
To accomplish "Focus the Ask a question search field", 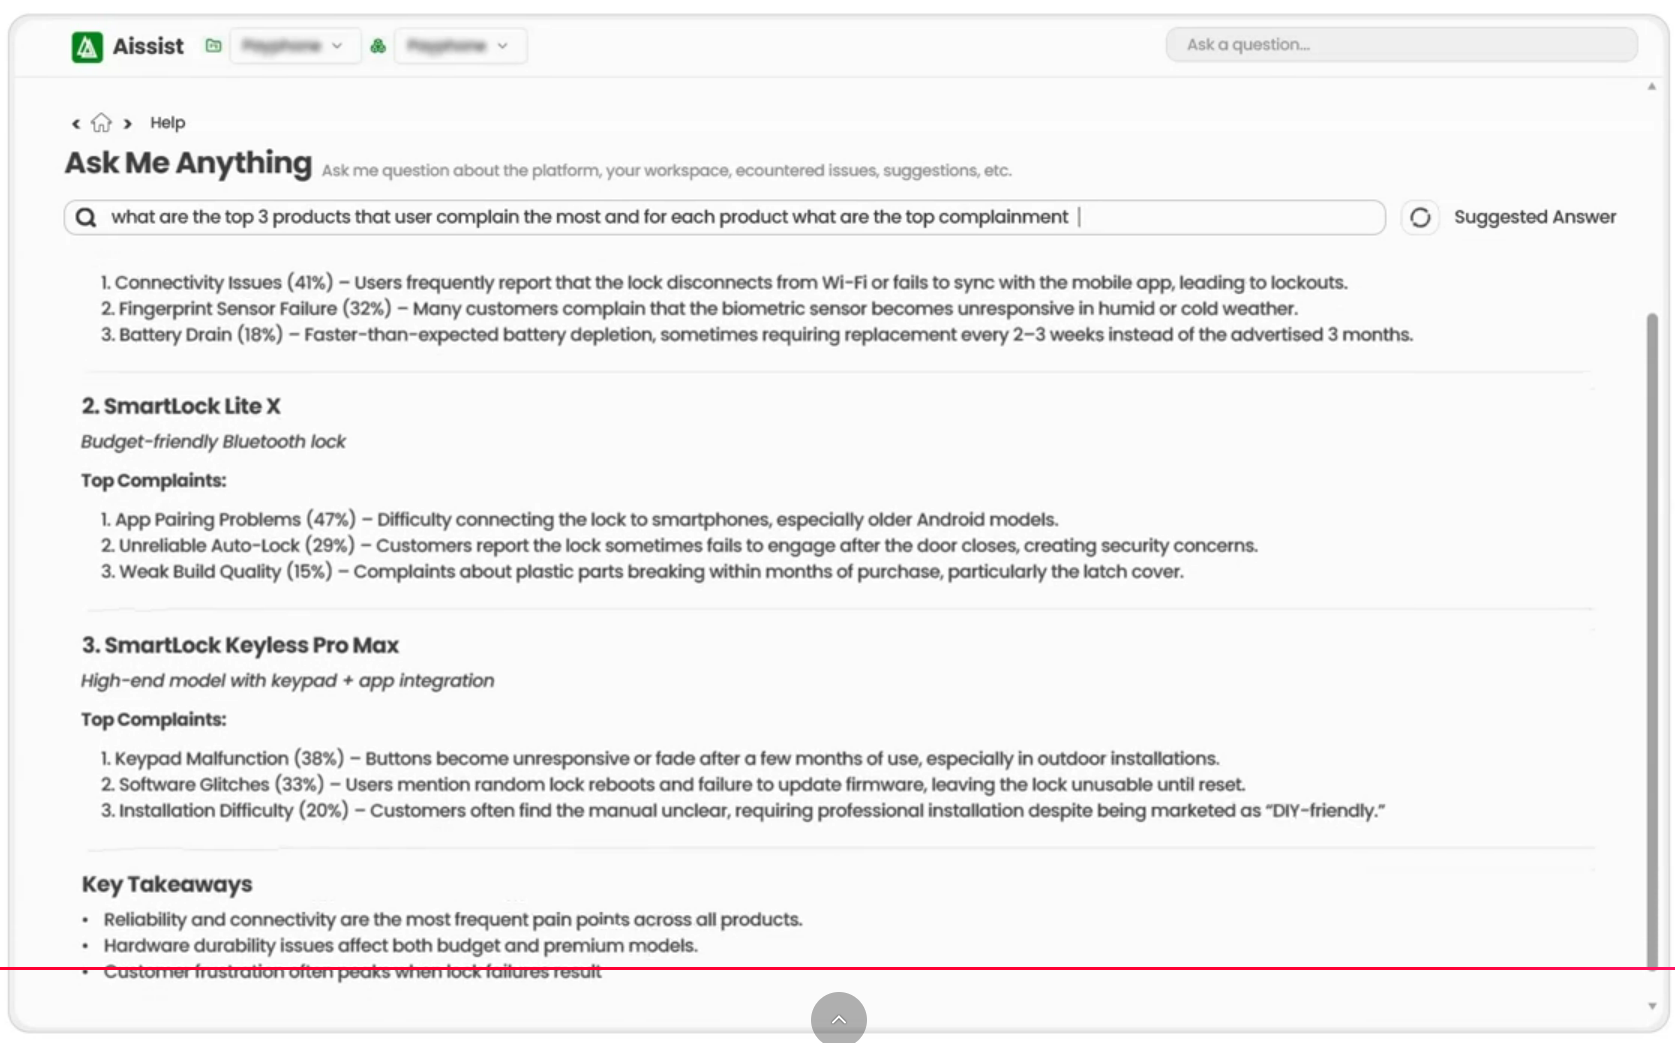I will point(1400,44).
